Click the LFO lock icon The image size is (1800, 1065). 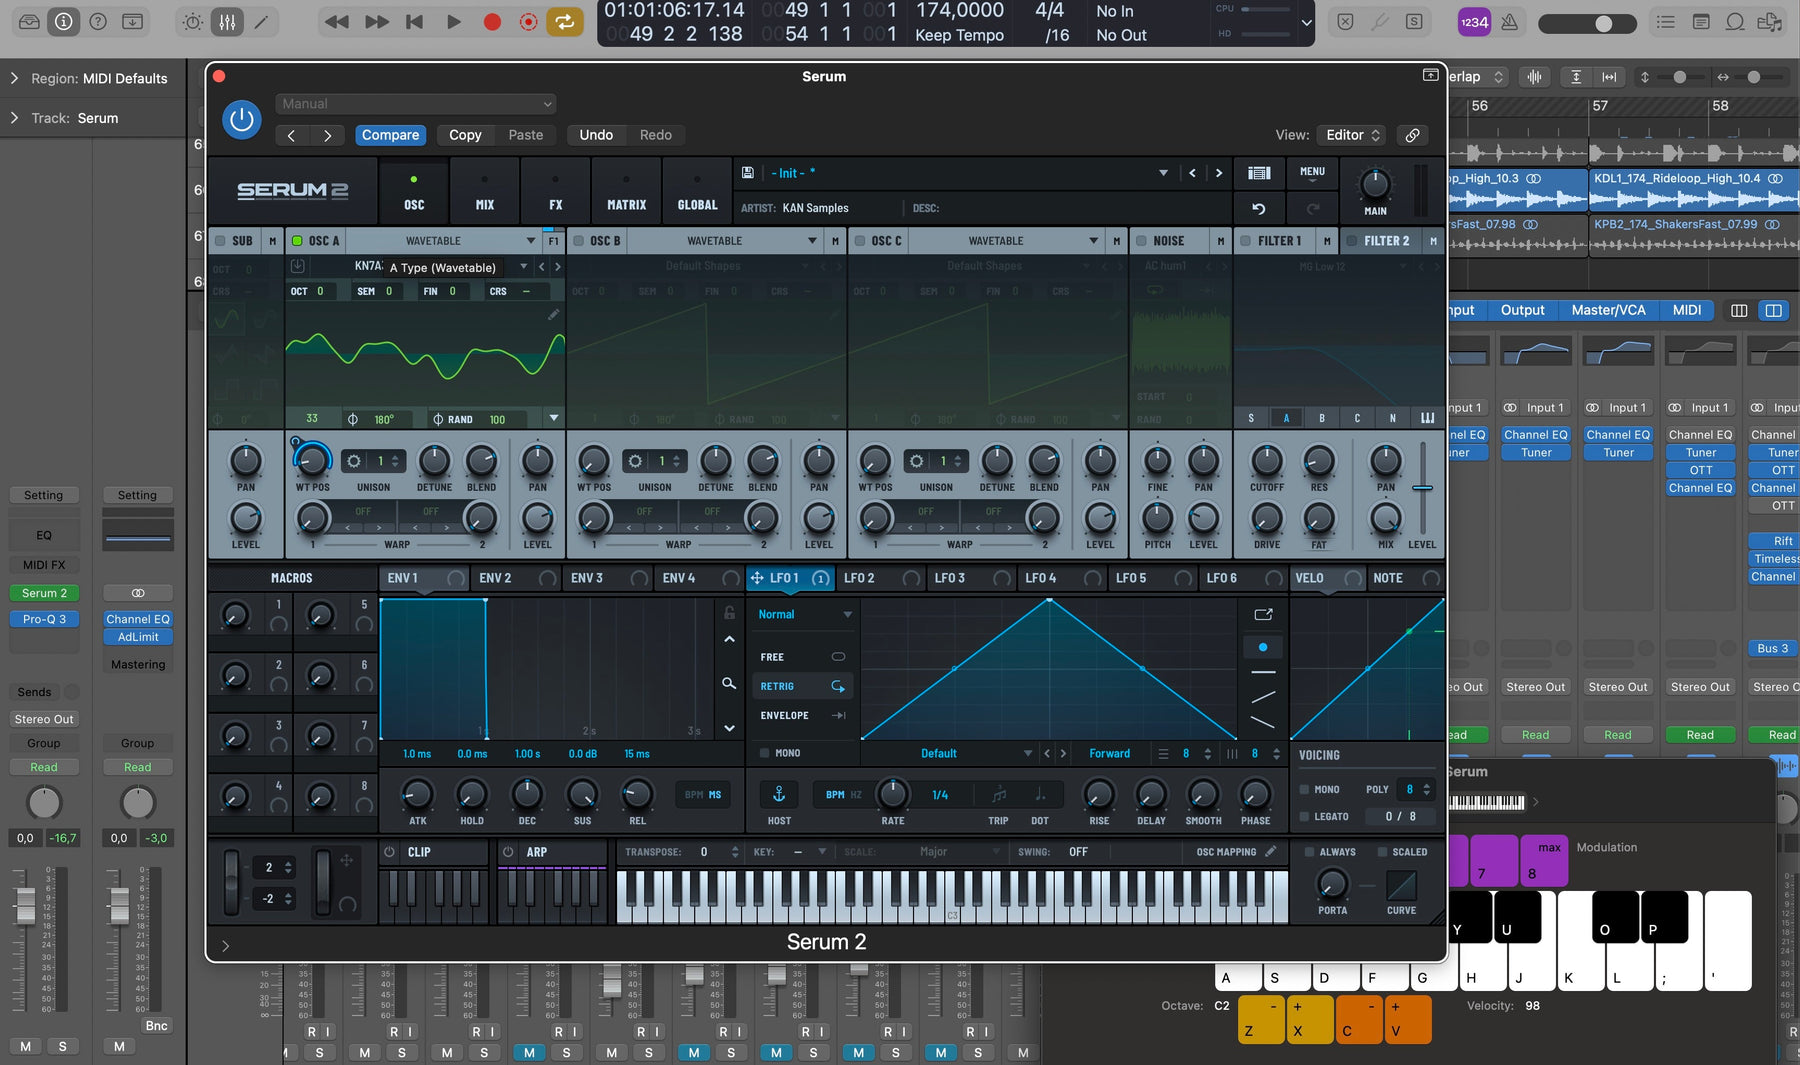pyautogui.click(x=729, y=612)
